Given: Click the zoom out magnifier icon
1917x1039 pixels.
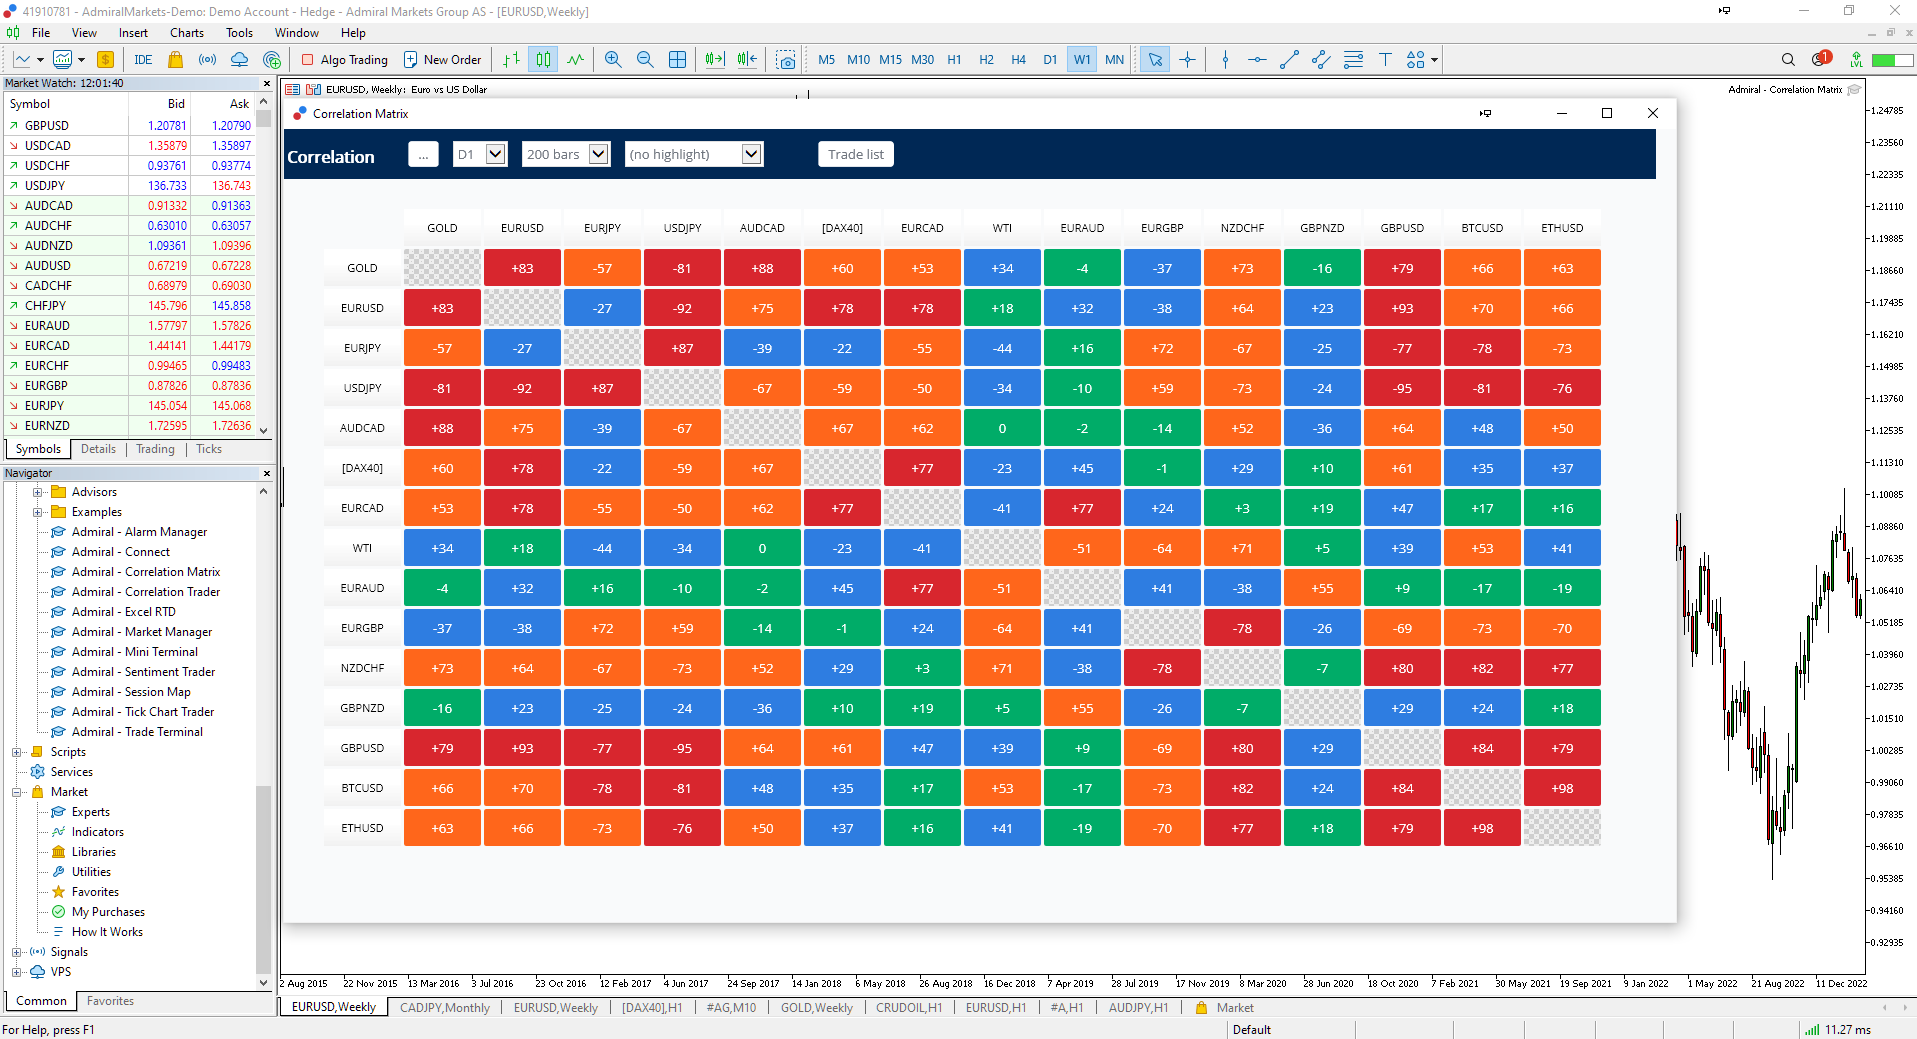Looking at the screenshot, I should pyautogui.click(x=645, y=60).
